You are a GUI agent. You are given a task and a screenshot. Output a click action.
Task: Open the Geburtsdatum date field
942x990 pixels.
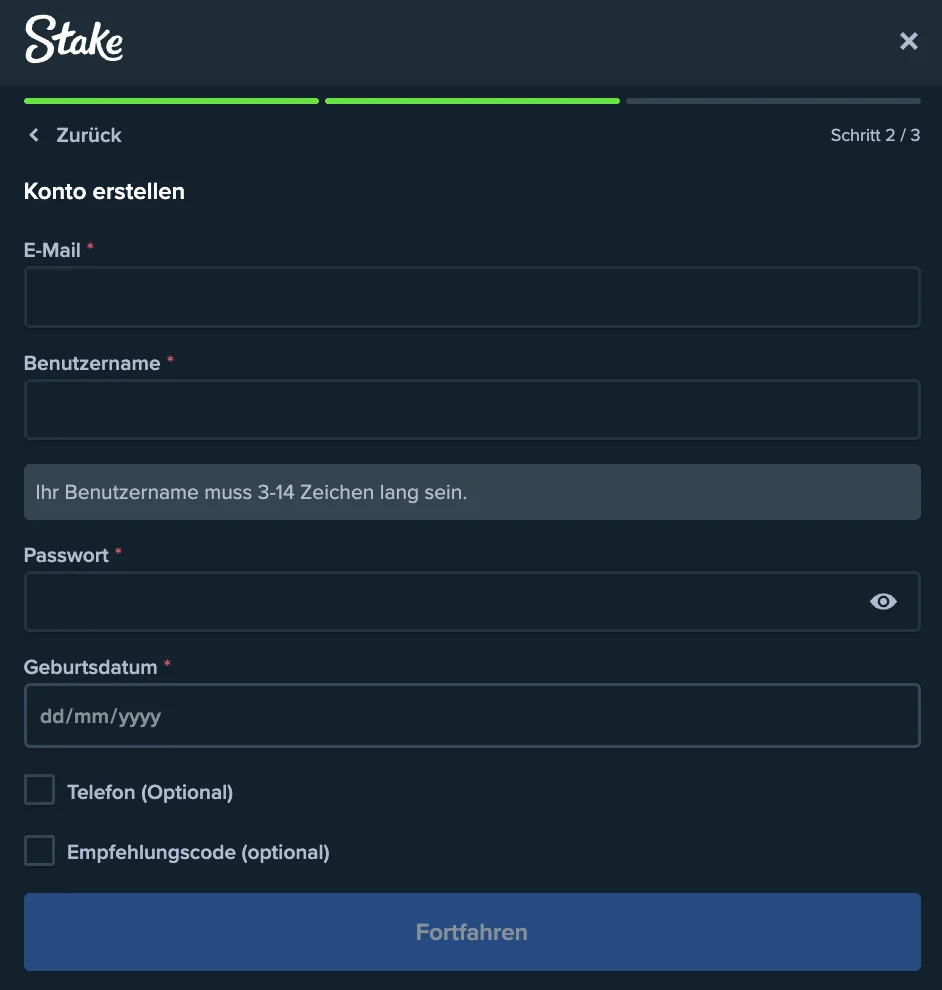pyautogui.click(x=472, y=715)
